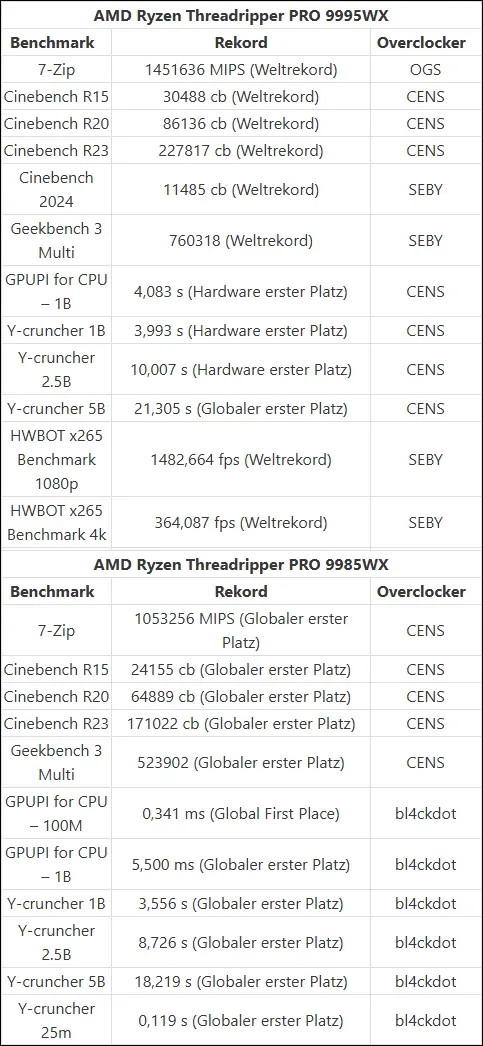Select the first table's Benchmark column header
483x1046 pixels.
pyautogui.click(x=53, y=43)
